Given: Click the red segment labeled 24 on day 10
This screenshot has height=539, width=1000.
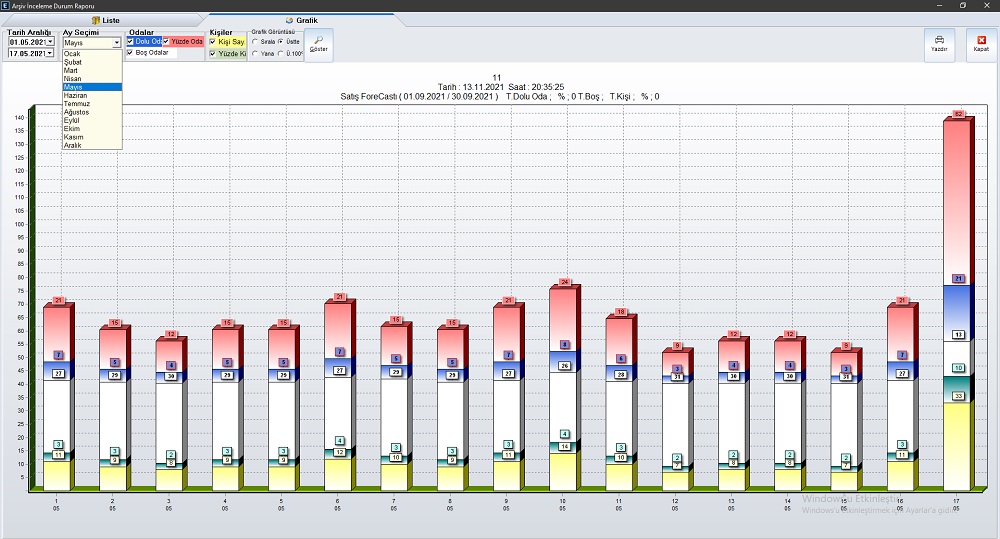Looking at the screenshot, I should tap(563, 319).
